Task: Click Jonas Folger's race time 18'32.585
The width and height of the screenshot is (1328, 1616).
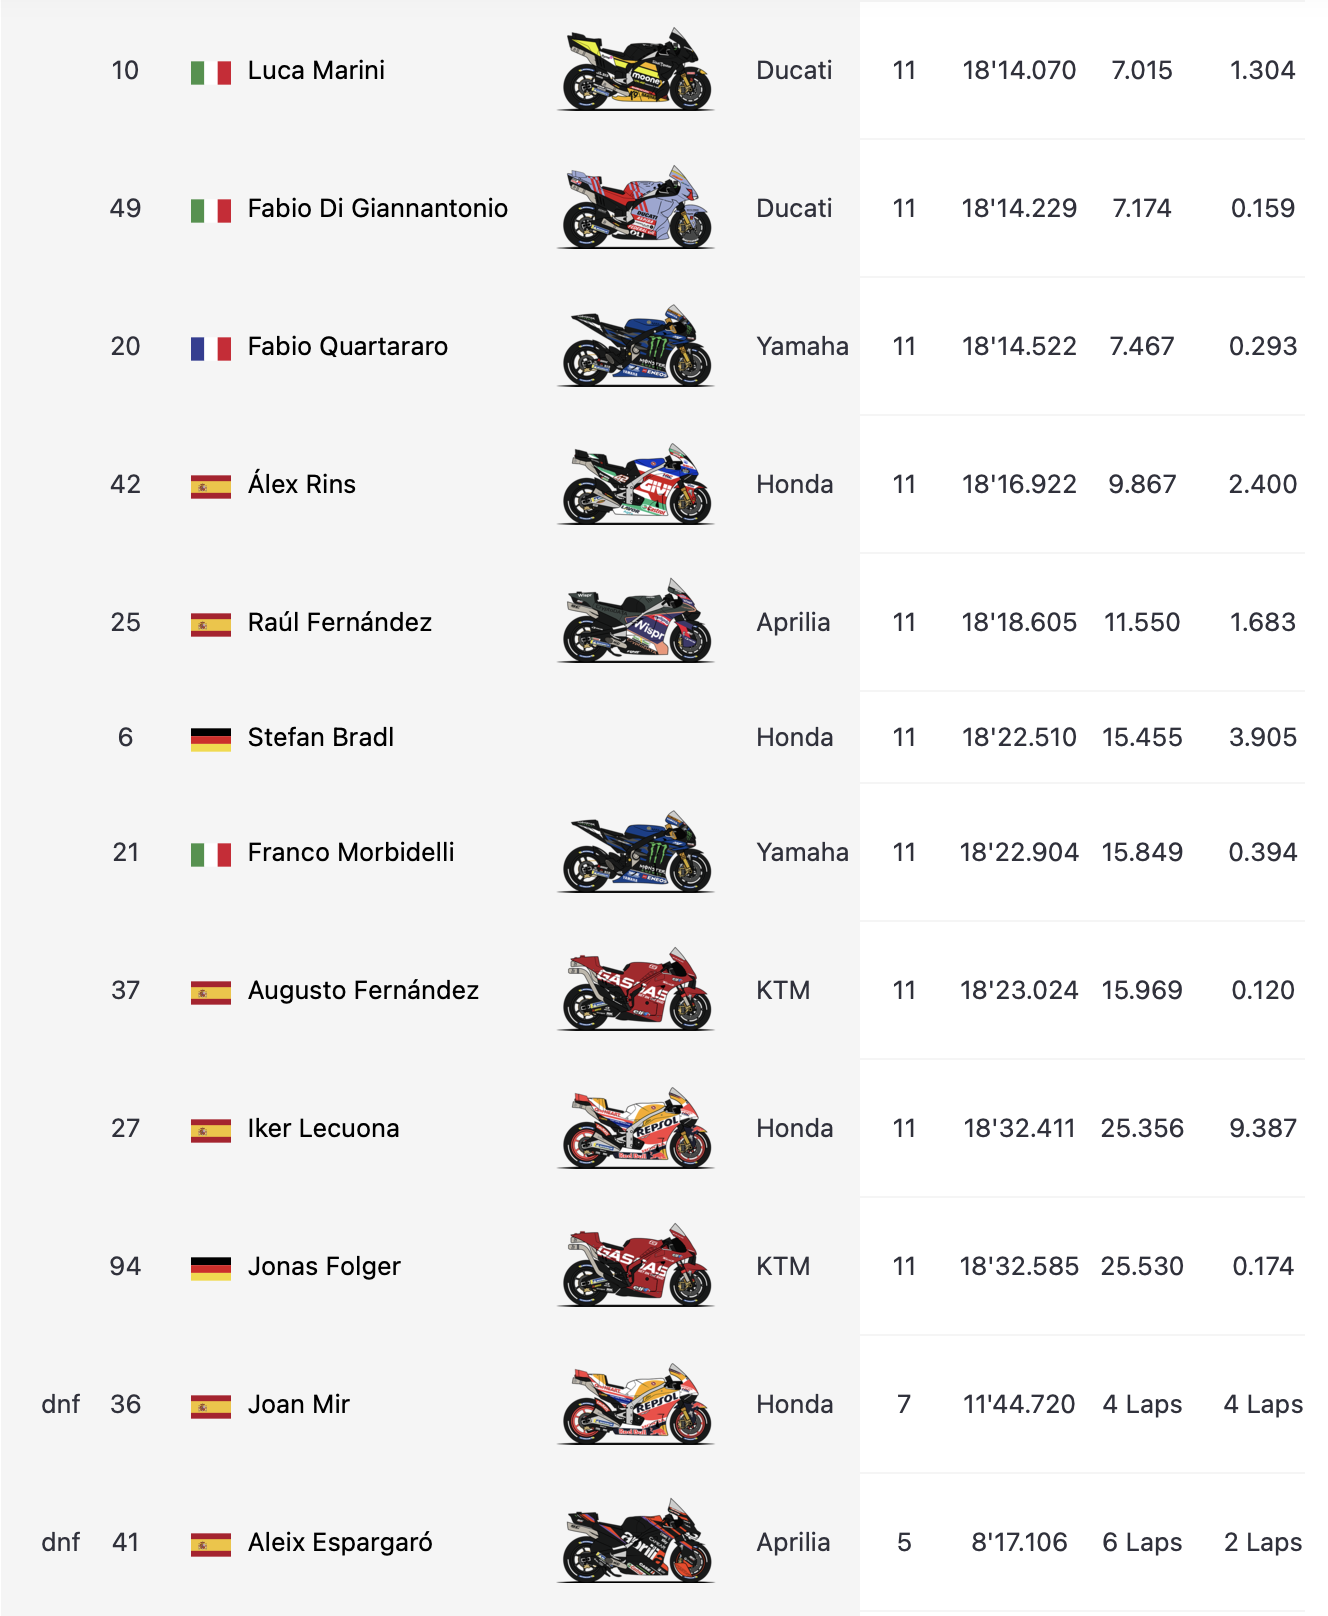Action: 1019,1266
